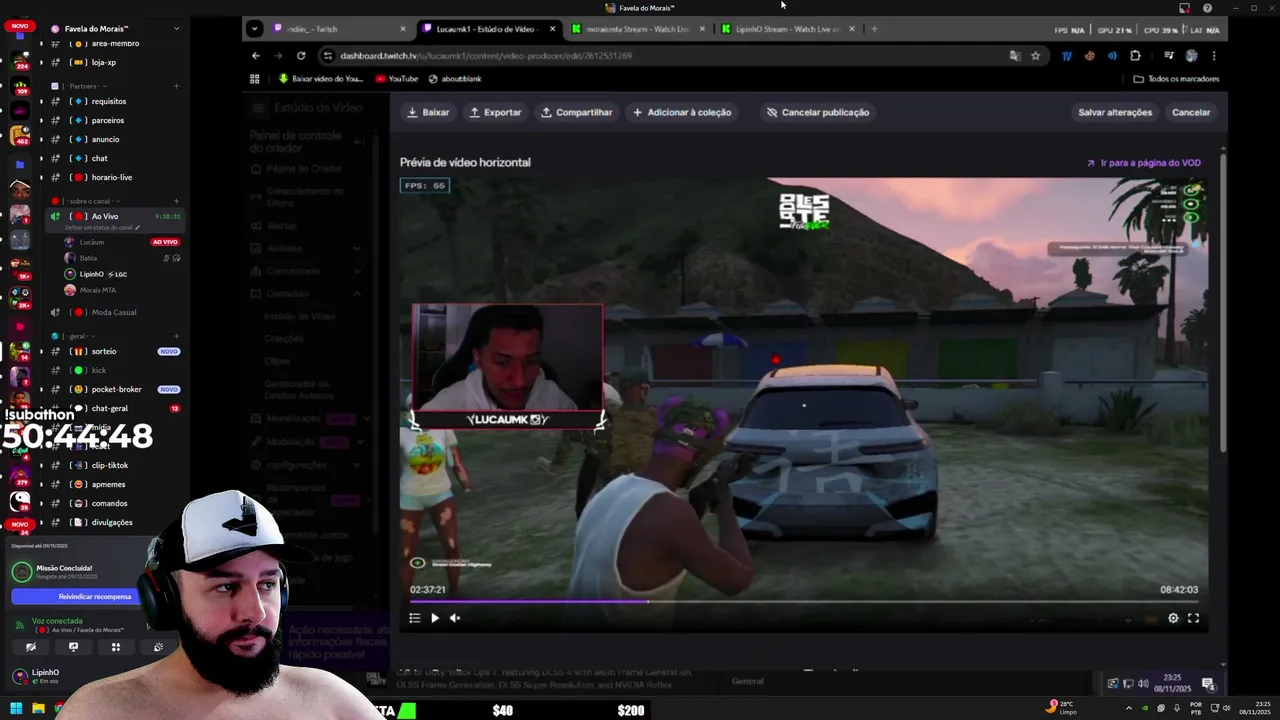Switch to the indiin_ - Twitch tab
This screenshot has width=1280, height=720.
(336, 29)
